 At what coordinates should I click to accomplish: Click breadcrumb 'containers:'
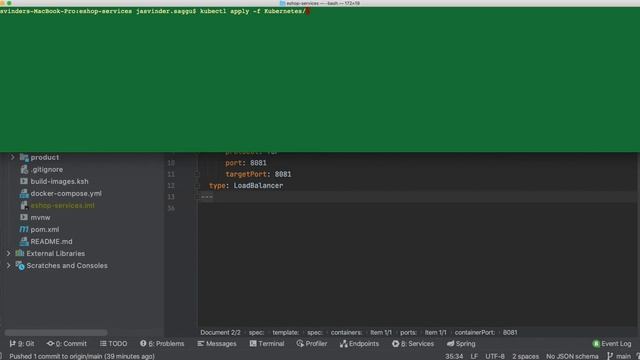coord(346,333)
